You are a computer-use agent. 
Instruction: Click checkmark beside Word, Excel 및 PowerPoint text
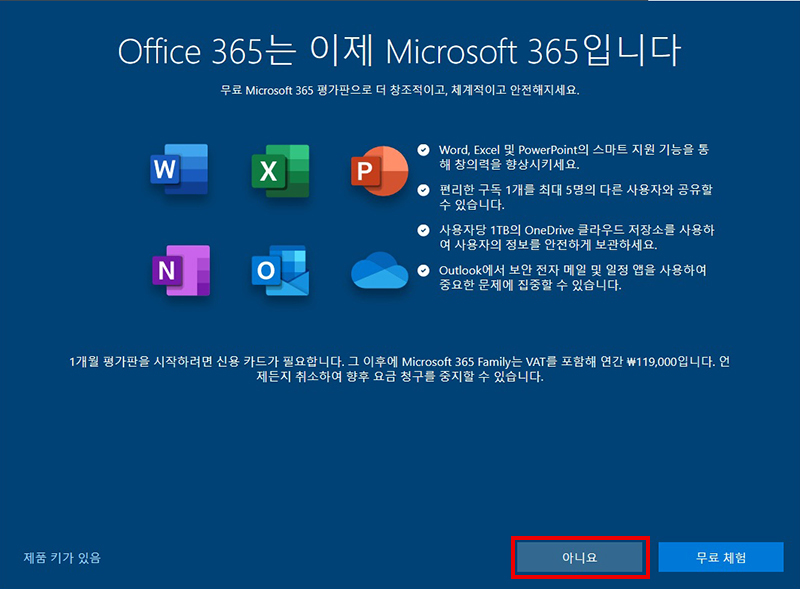[423, 150]
